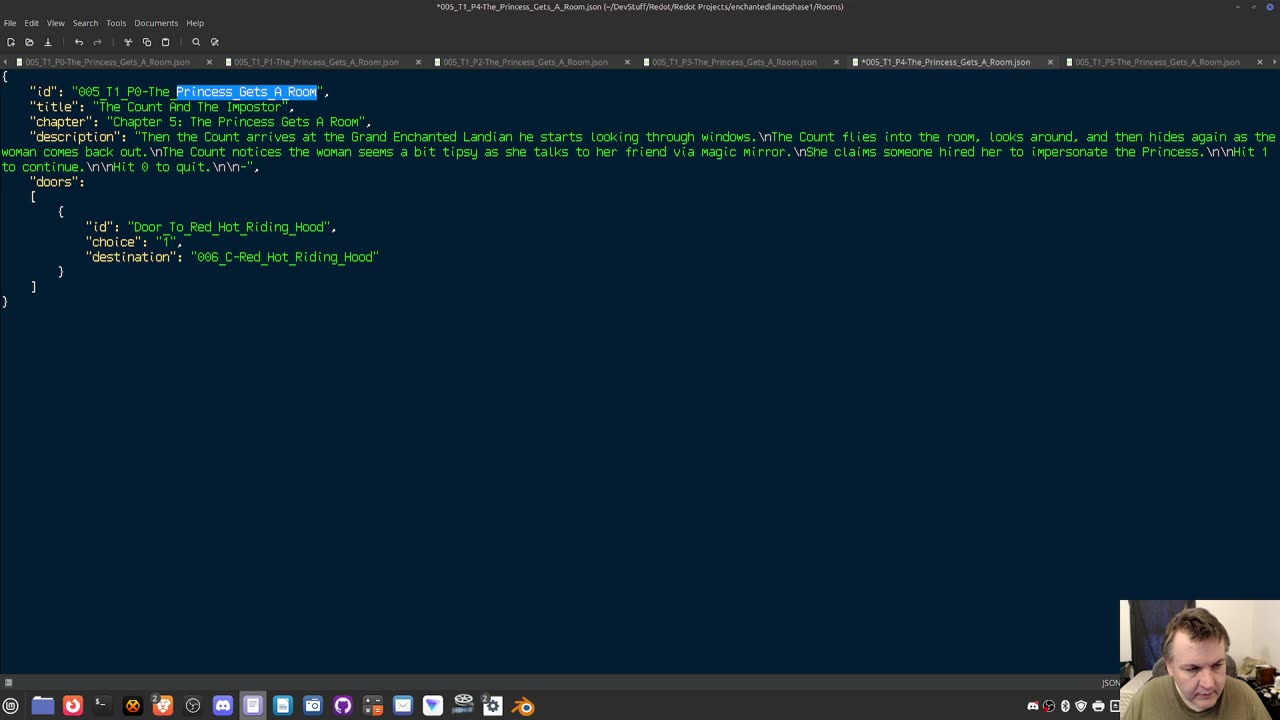Viewport: 1280px width, 720px height.
Task: Launch Blender from the taskbar
Action: [523, 706]
